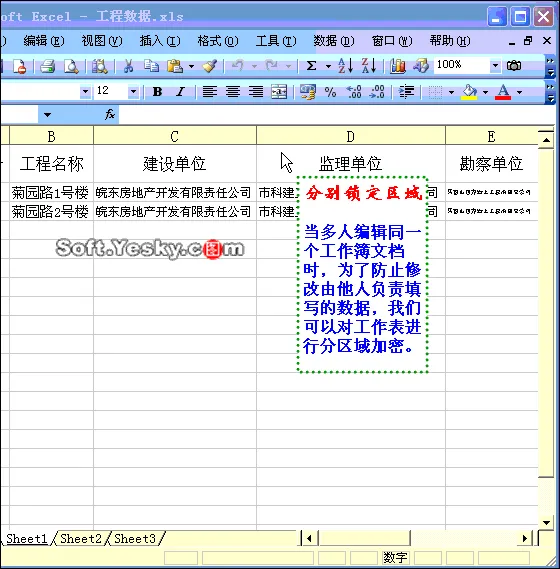Image resolution: width=560 pixels, height=569 pixels.
Task: Click the camera icon in toolbar
Action: 514,66
